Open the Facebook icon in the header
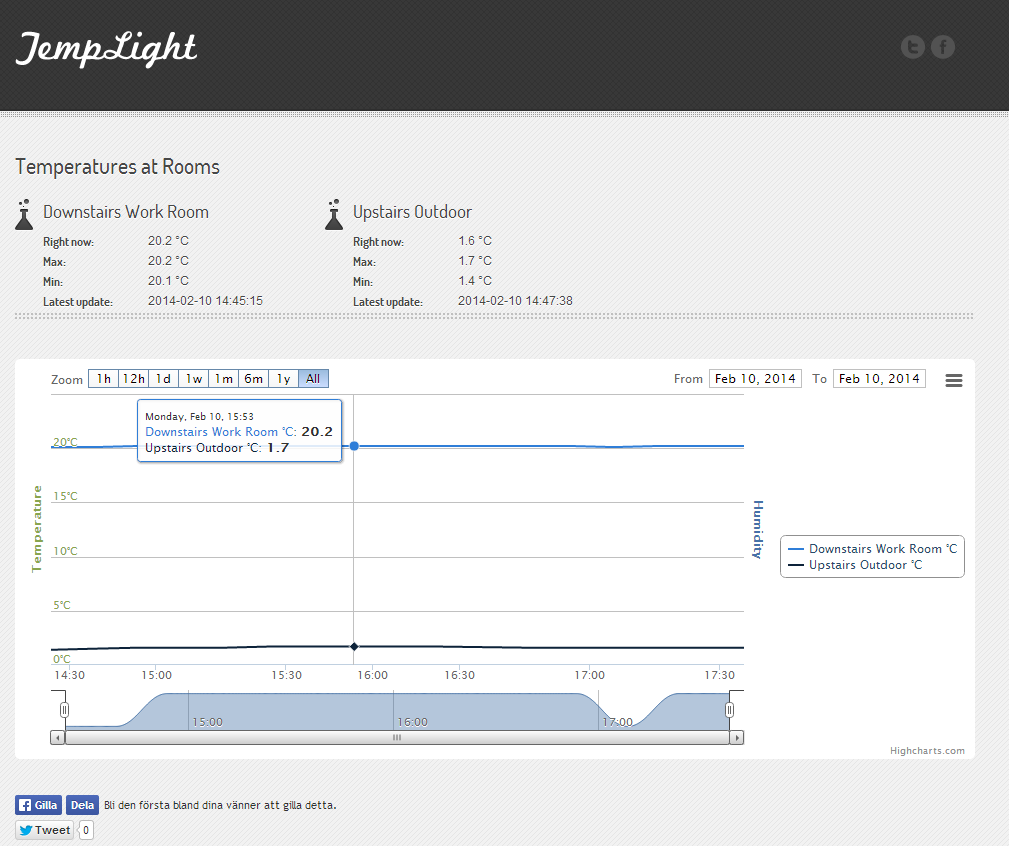This screenshot has width=1009, height=846. point(943,47)
